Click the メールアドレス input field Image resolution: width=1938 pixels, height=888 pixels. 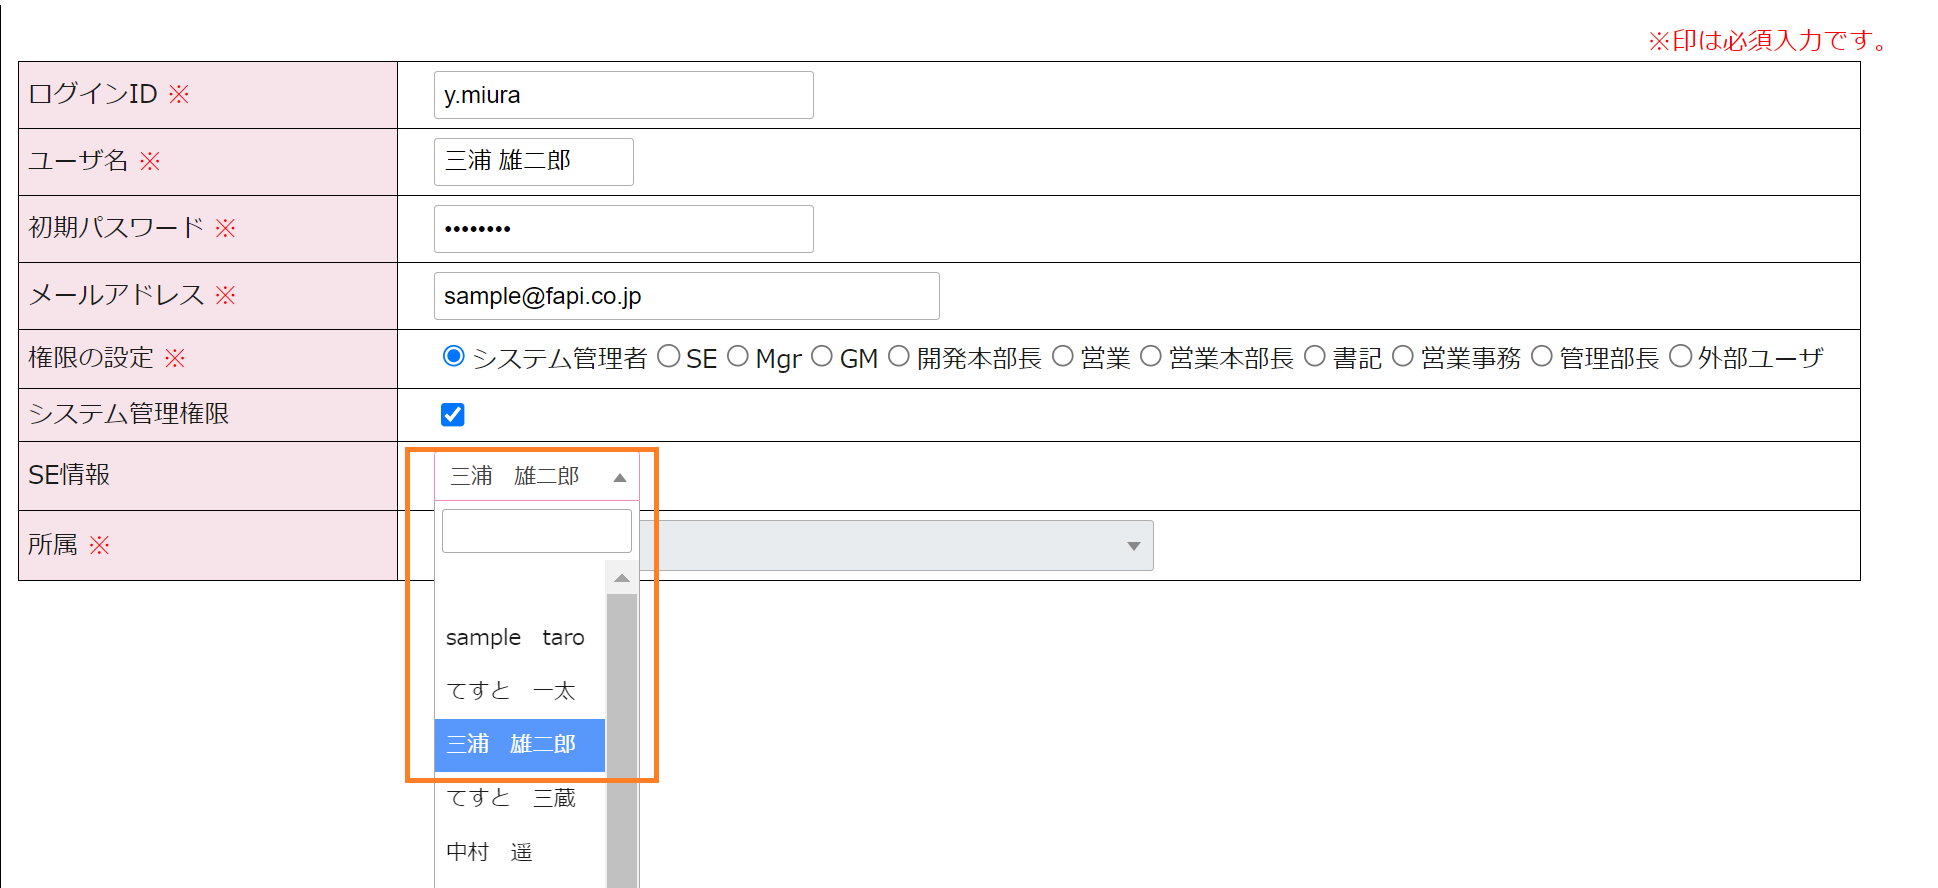[x=686, y=296]
